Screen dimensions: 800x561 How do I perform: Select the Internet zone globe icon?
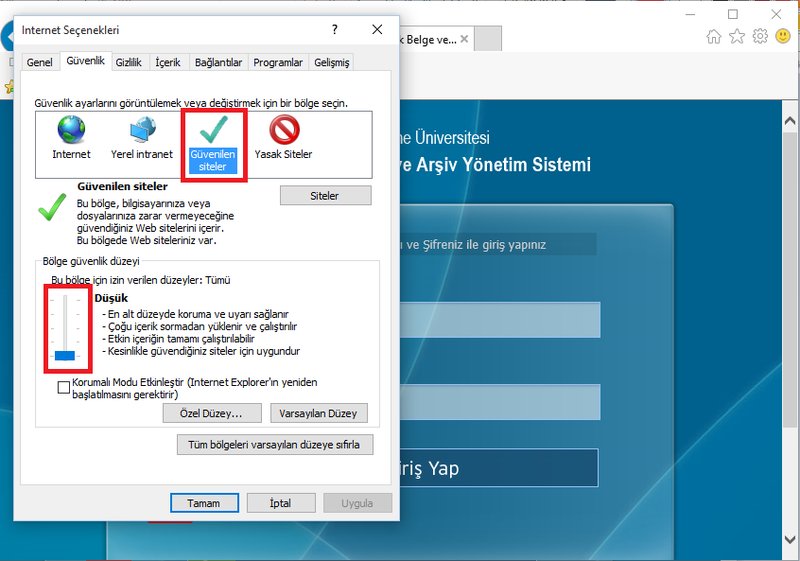point(71,130)
